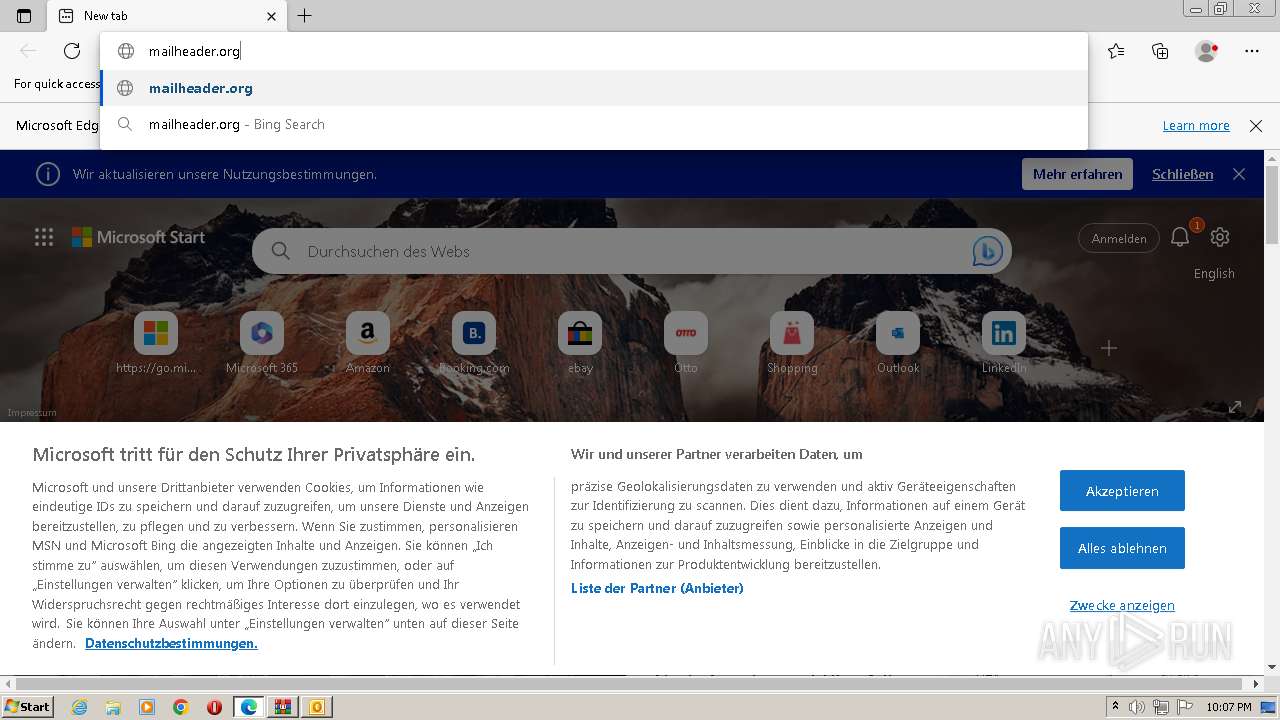Click the Alles ablehnen button
The width and height of the screenshot is (1280, 720).
click(x=1122, y=548)
